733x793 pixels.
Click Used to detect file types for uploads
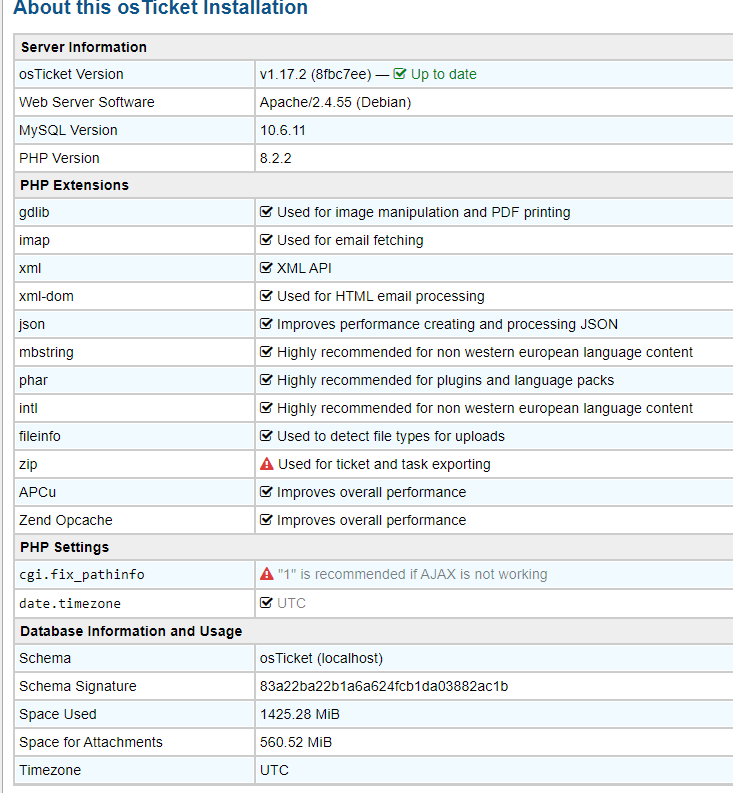pyautogui.click(x=391, y=436)
